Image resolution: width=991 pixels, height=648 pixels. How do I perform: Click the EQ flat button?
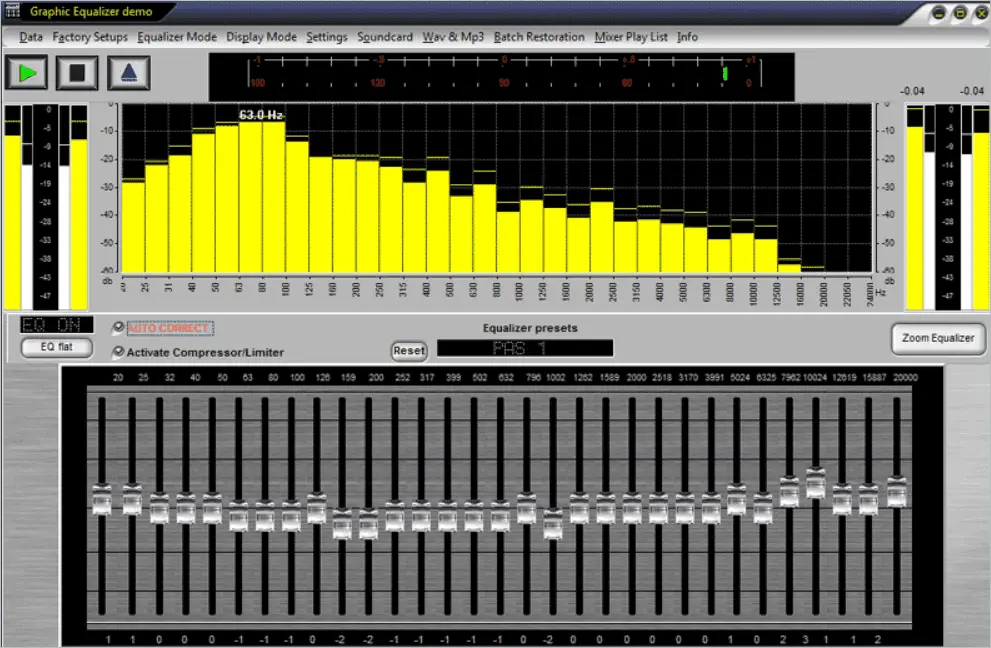point(57,347)
